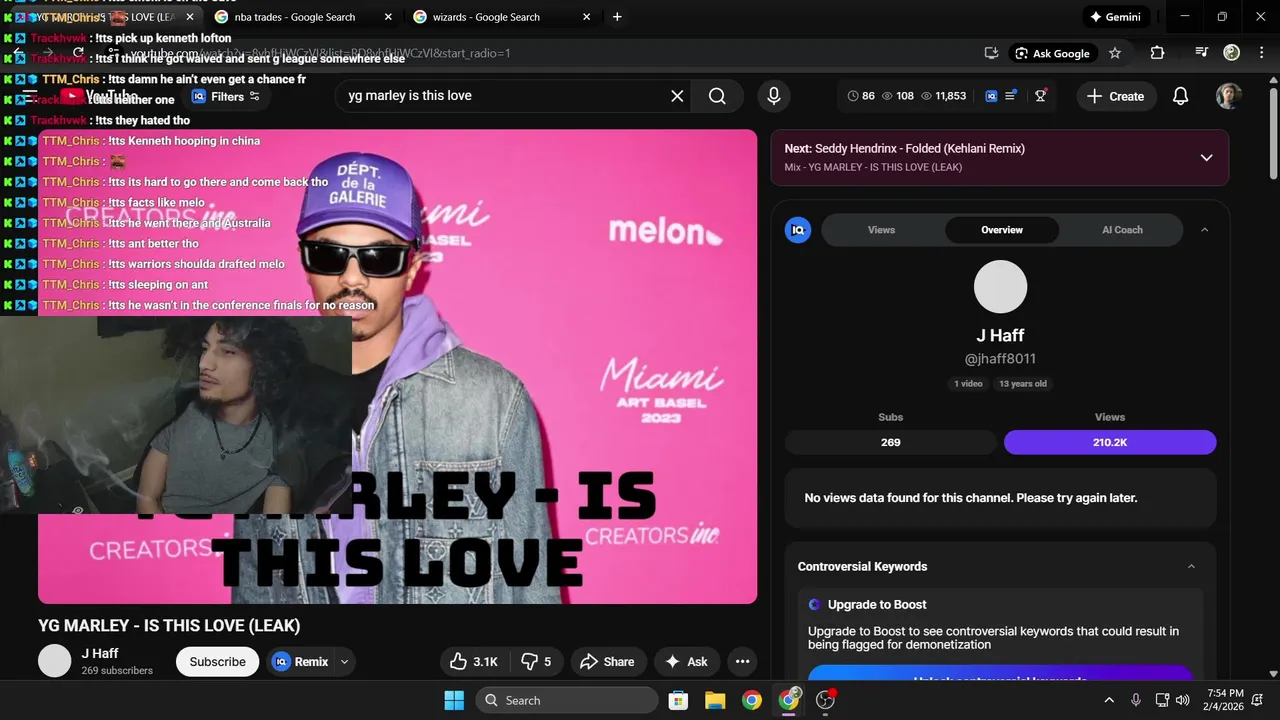Image resolution: width=1280 pixels, height=720 pixels.
Task: Collapse the Controversial Keywords section
Action: tap(1191, 567)
